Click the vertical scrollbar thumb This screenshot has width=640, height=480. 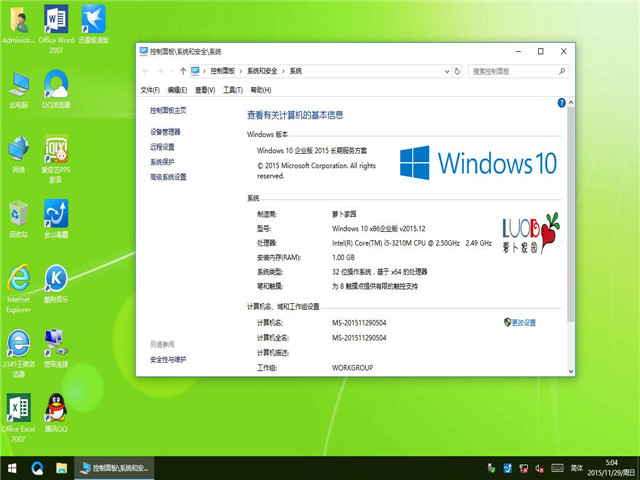[571, 214]
